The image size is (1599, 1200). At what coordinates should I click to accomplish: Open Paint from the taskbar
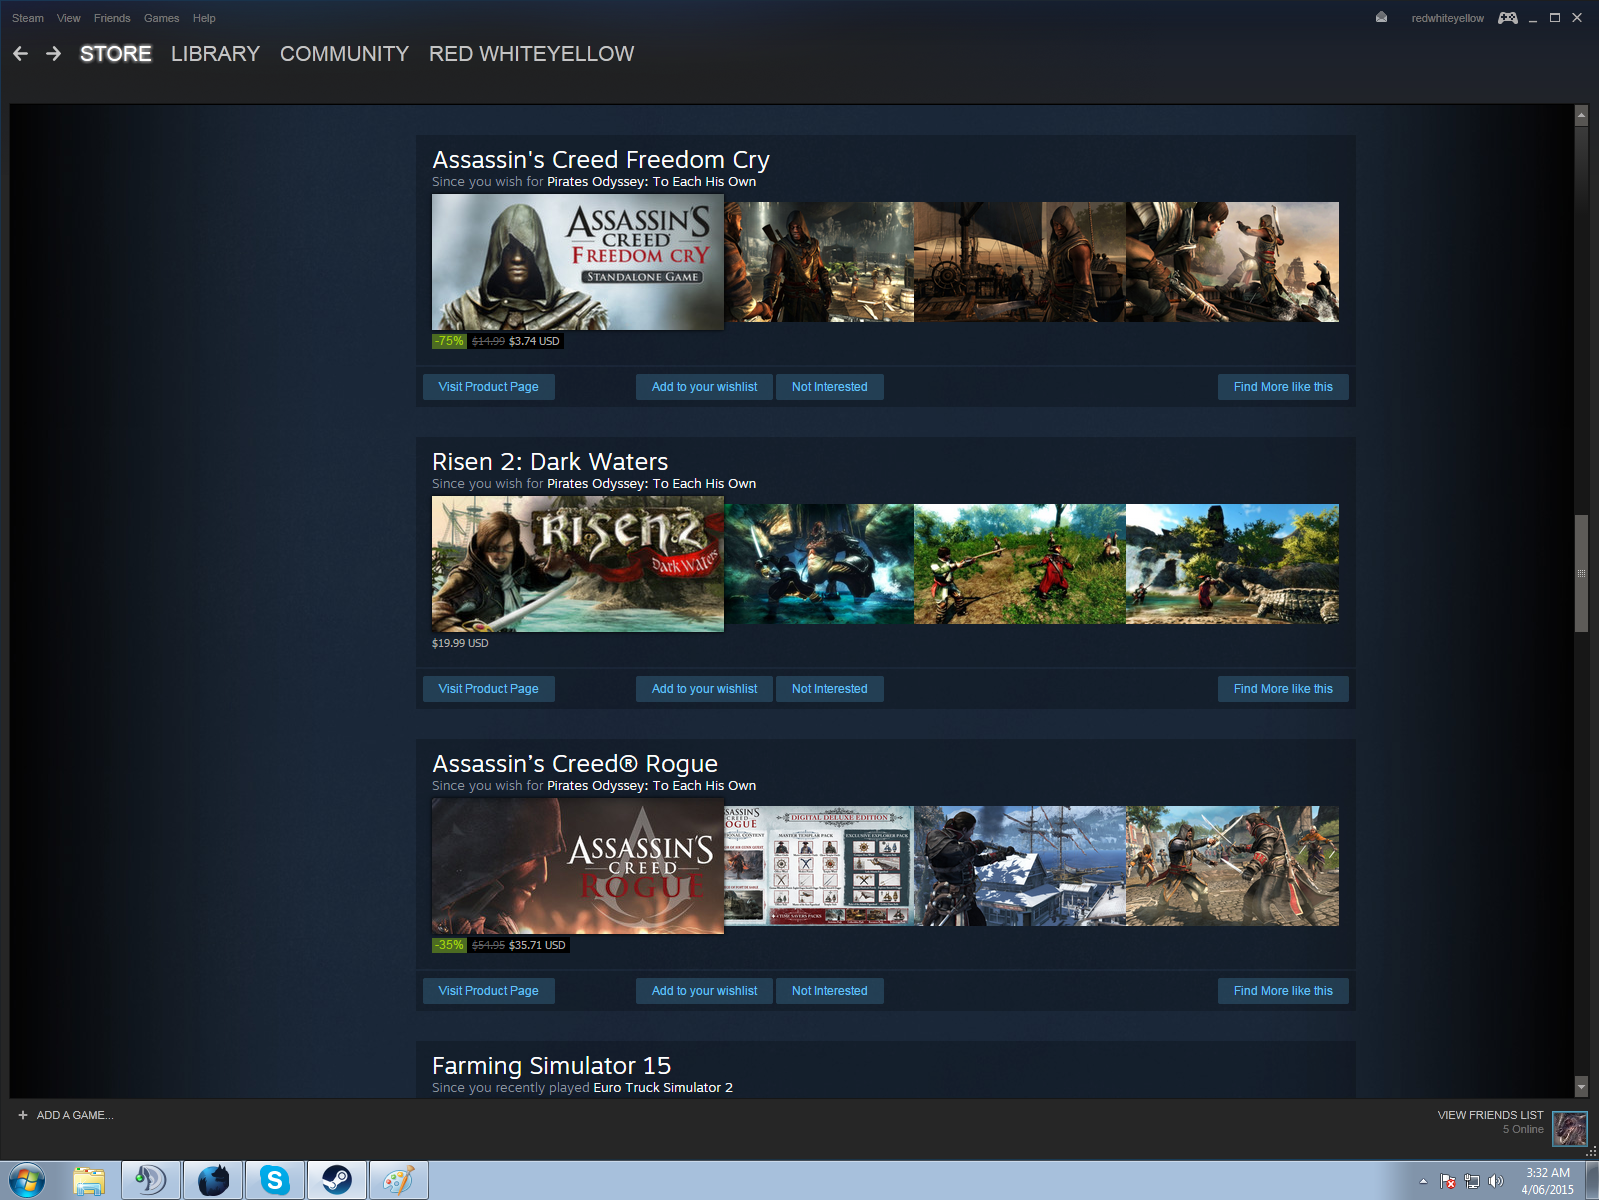[x=398, y=1181]
